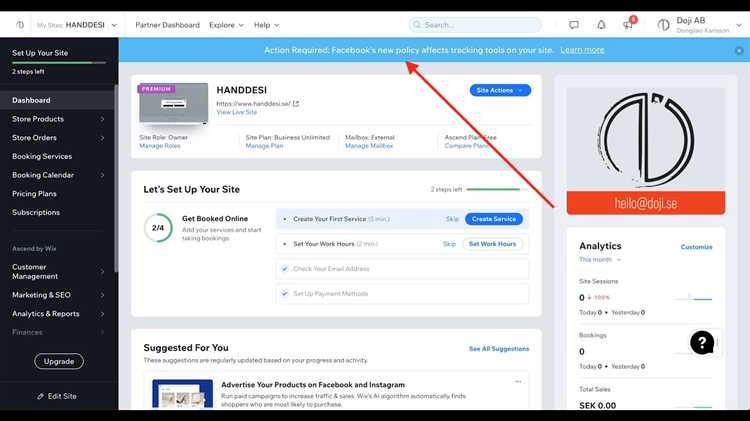
Task: Click the Doji logo image with hello@doji.se
Action: 646,151
